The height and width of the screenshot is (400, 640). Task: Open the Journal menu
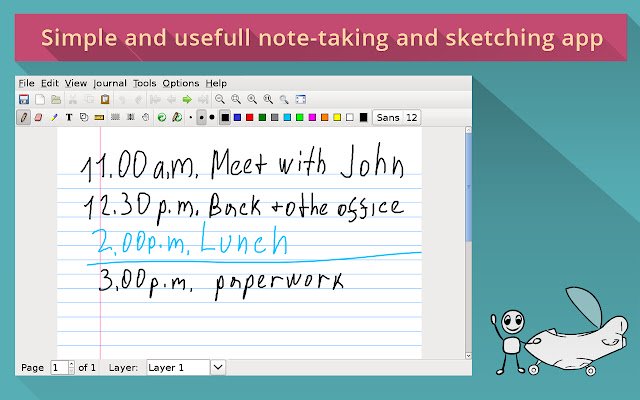coord(110,83)
